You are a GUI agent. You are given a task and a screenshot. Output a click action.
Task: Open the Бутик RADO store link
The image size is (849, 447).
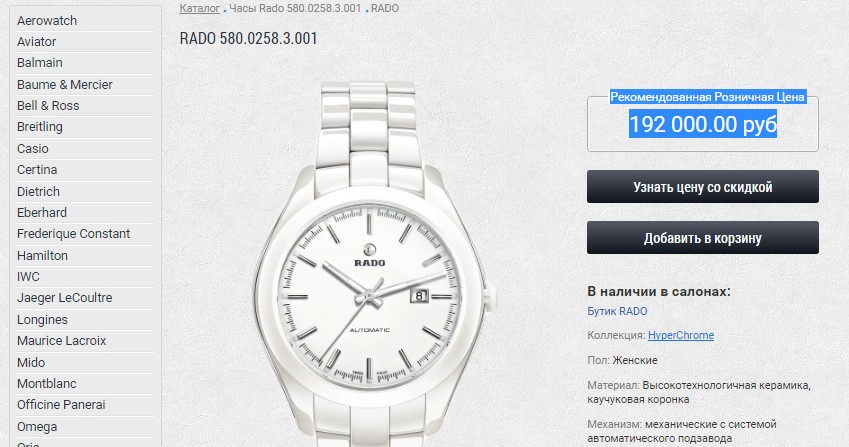[x=617, y=311]
